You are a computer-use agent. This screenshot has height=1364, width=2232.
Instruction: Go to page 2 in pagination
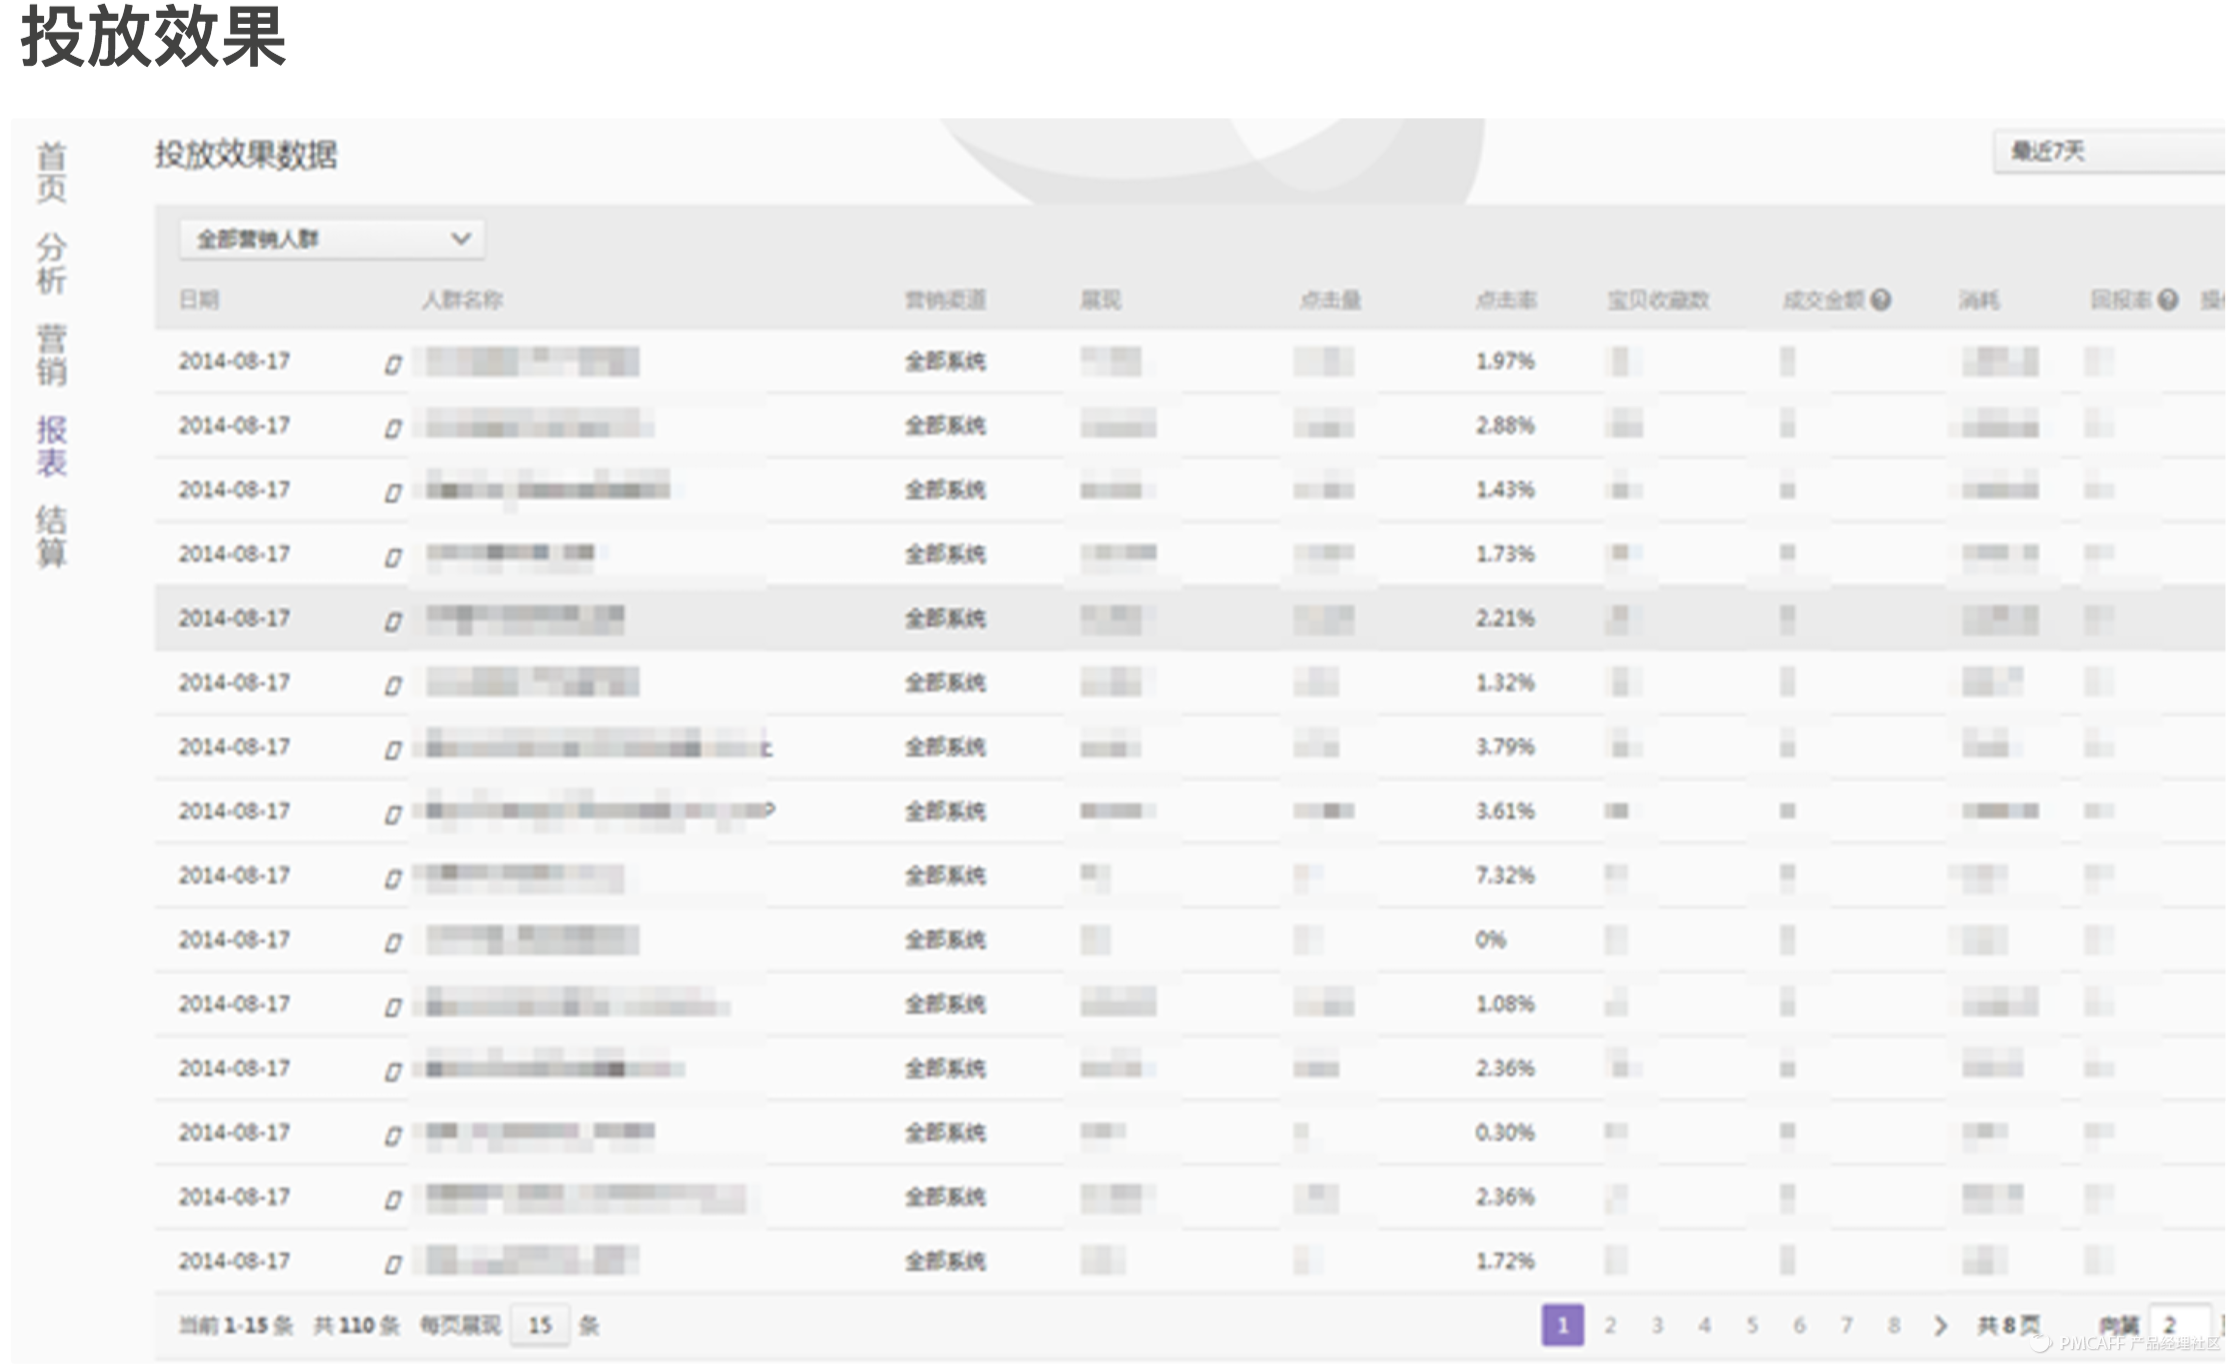tap(1610, 1325)
